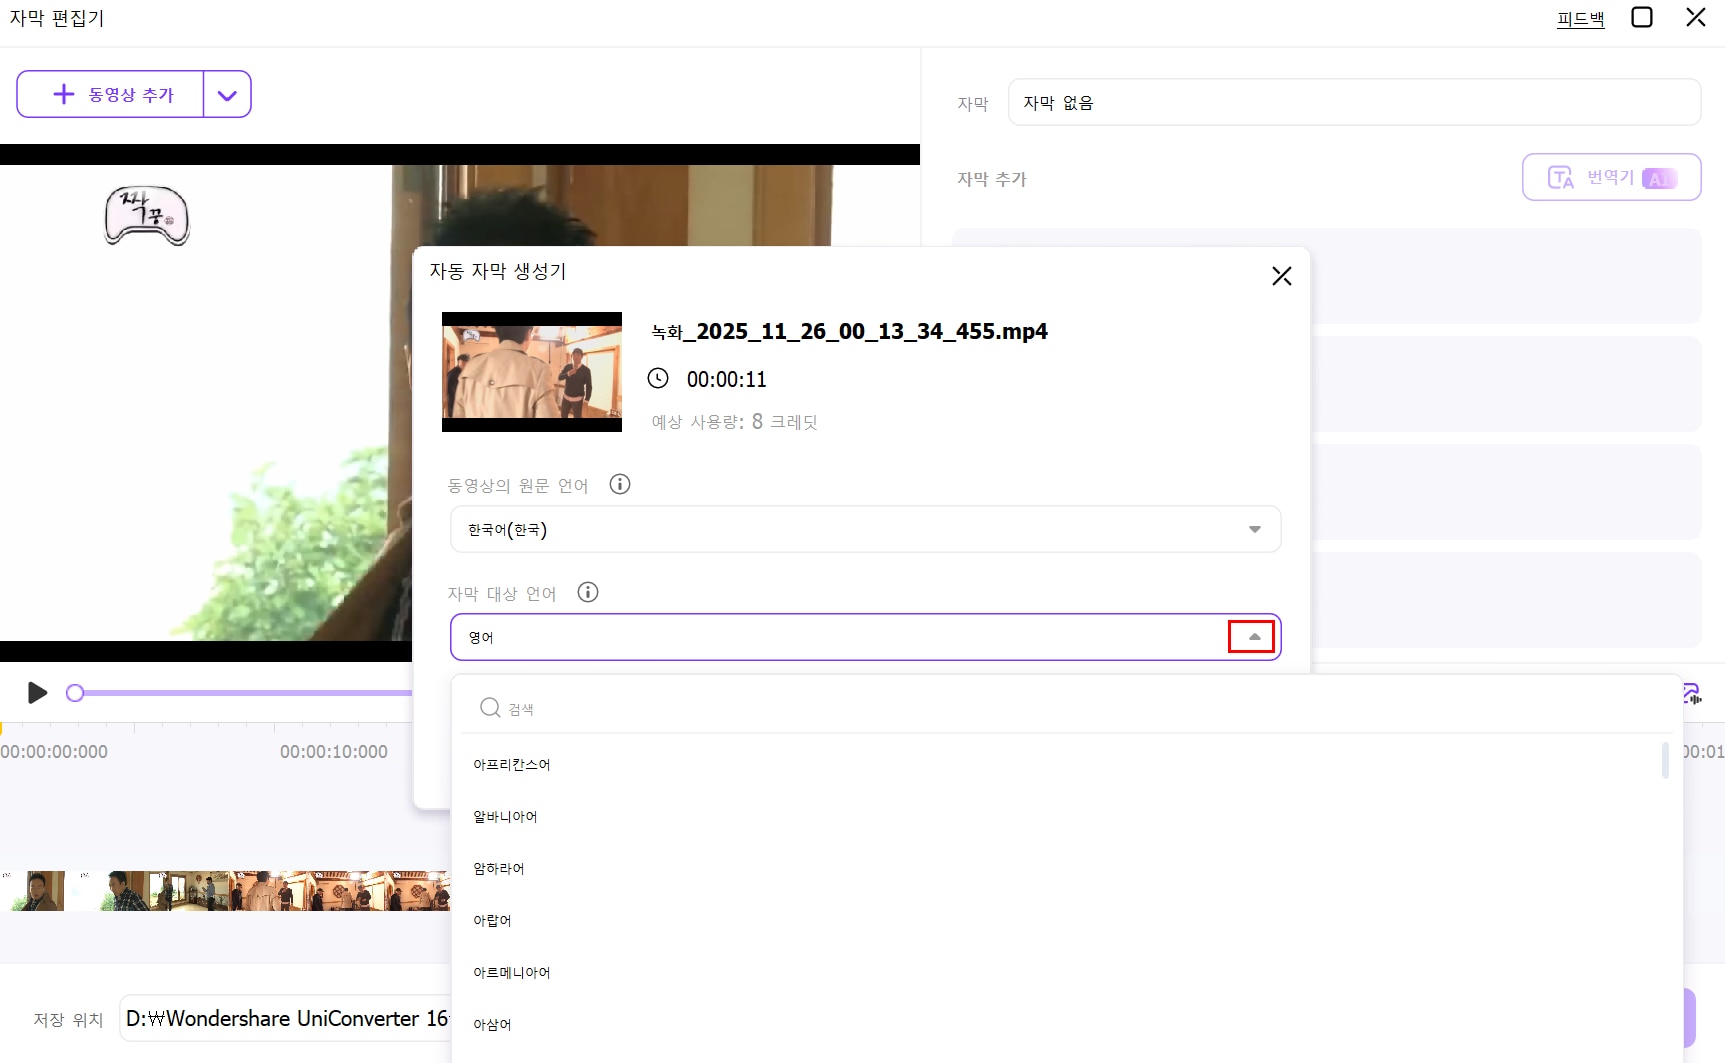Click the playback progress slider handle
Viewport: 1725px width, 1063px height.
(x=75, y=692)
